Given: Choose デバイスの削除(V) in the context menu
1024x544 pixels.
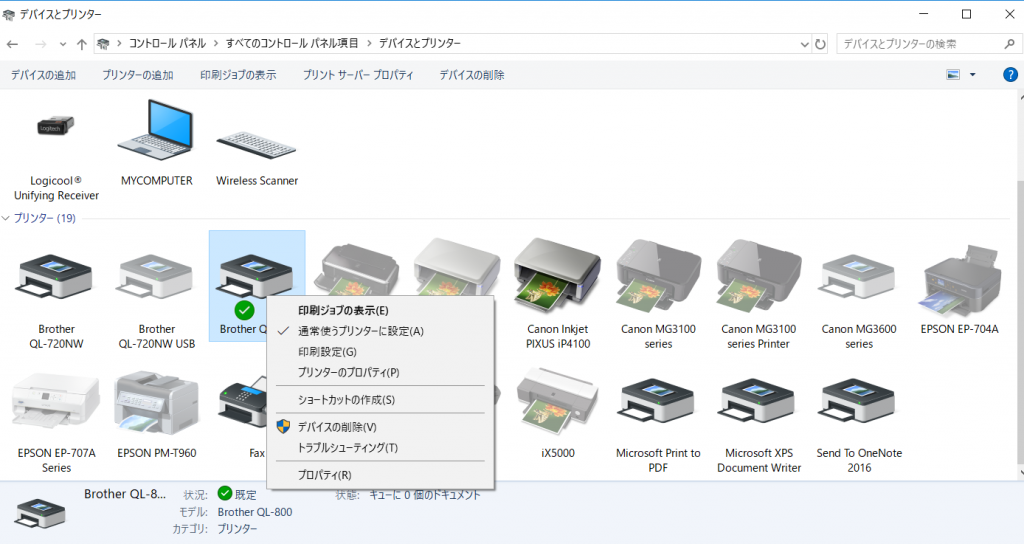Looking at the screenshot, I should tap(337, 427).
